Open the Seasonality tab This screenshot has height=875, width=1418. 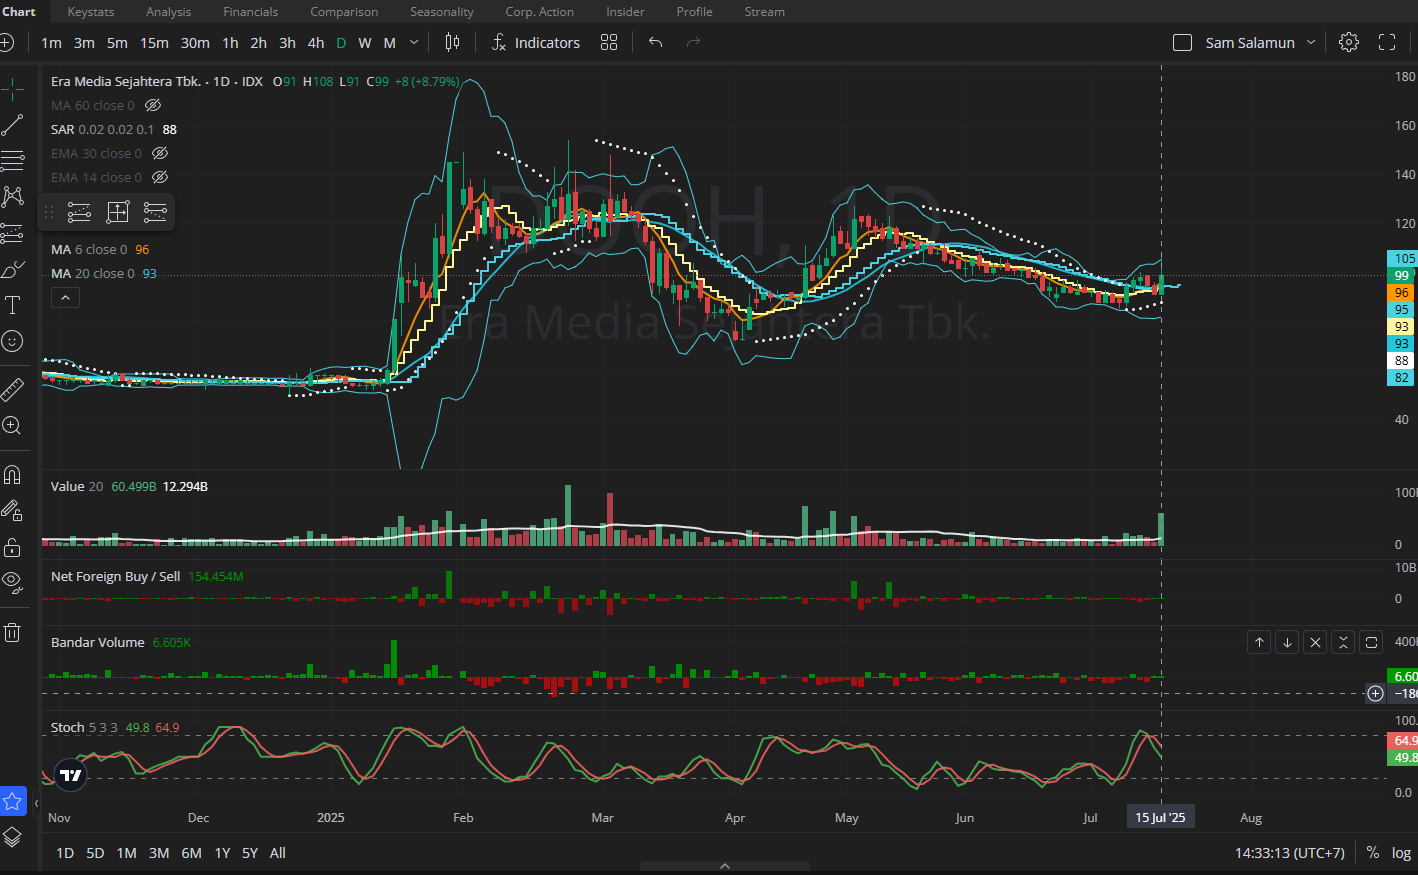(441, 12)
